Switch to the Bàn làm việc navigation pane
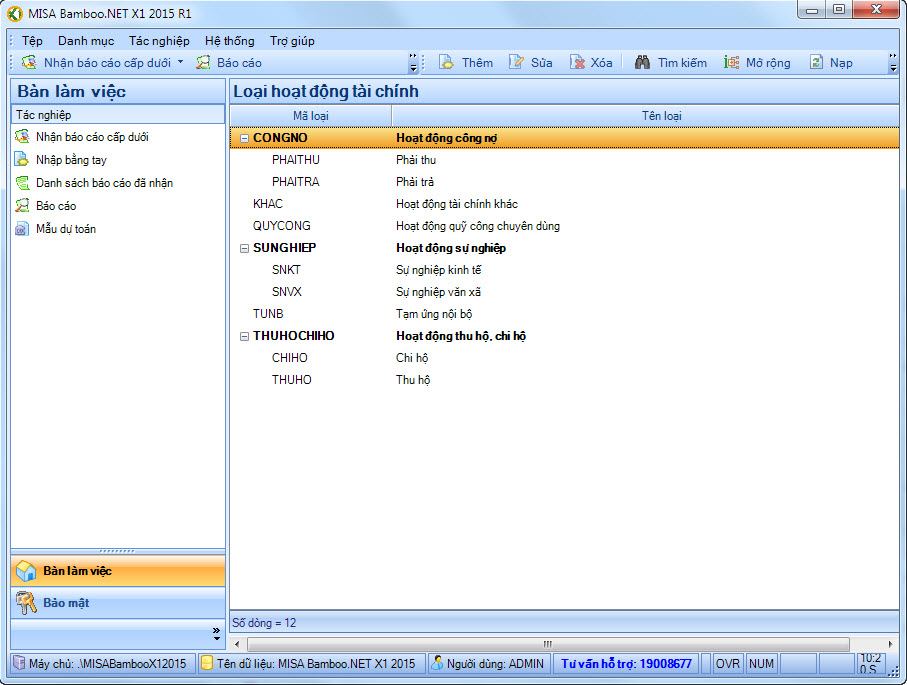Viewport: 907px width, 685px height. pos(118,571)
